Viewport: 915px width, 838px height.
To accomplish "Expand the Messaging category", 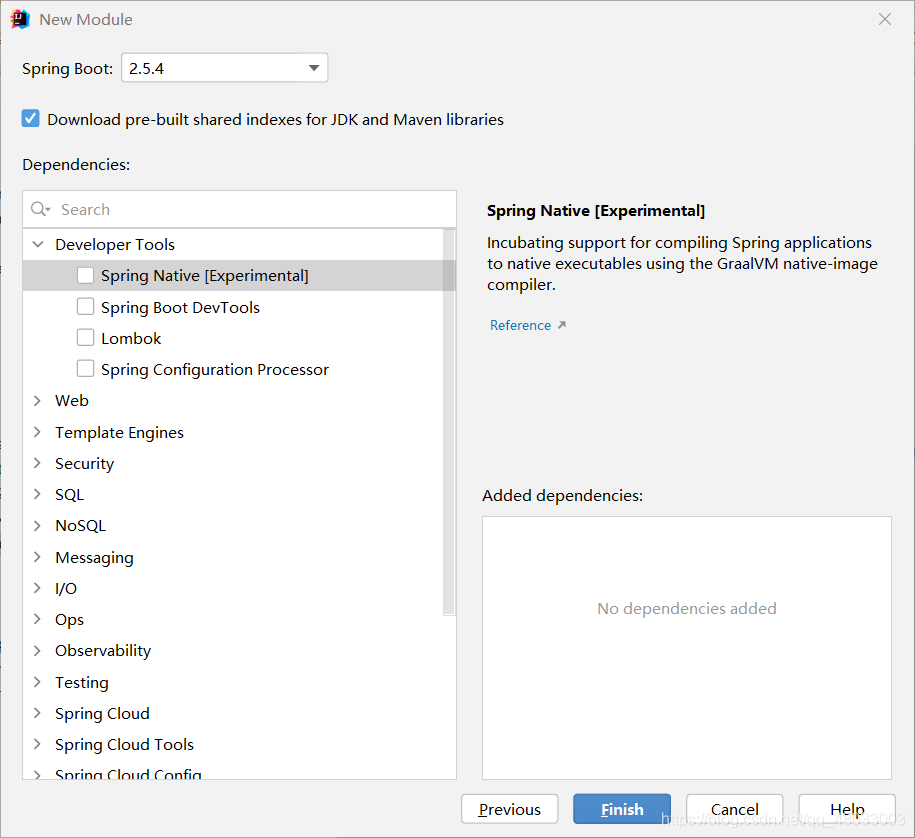I will point(37,557).
